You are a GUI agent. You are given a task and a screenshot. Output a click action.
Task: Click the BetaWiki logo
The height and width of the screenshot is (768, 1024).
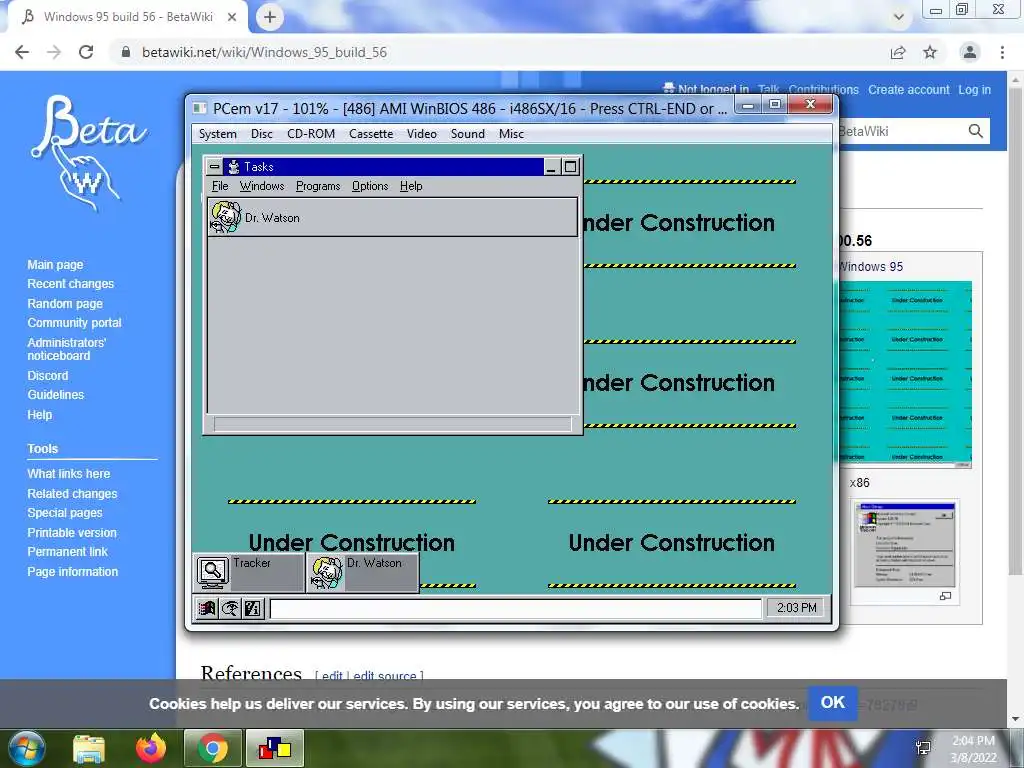click(88, 153)
